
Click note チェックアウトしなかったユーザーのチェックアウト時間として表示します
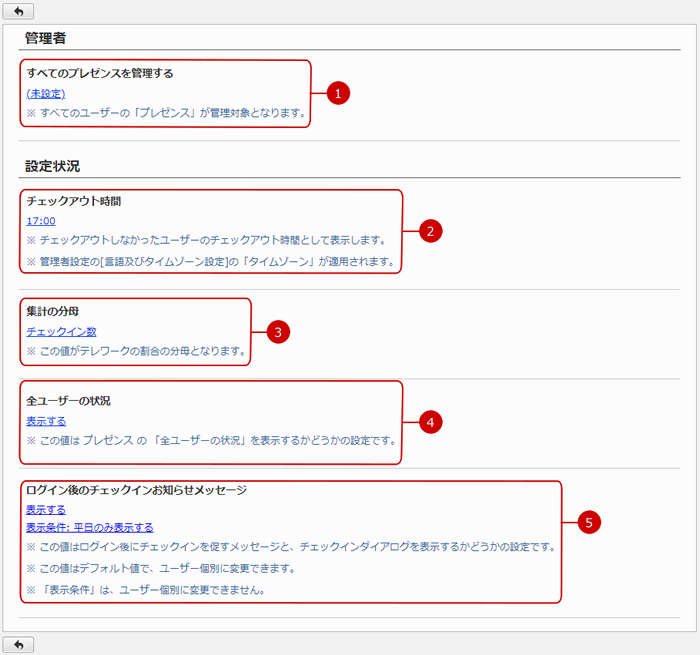tap(206, 240)
